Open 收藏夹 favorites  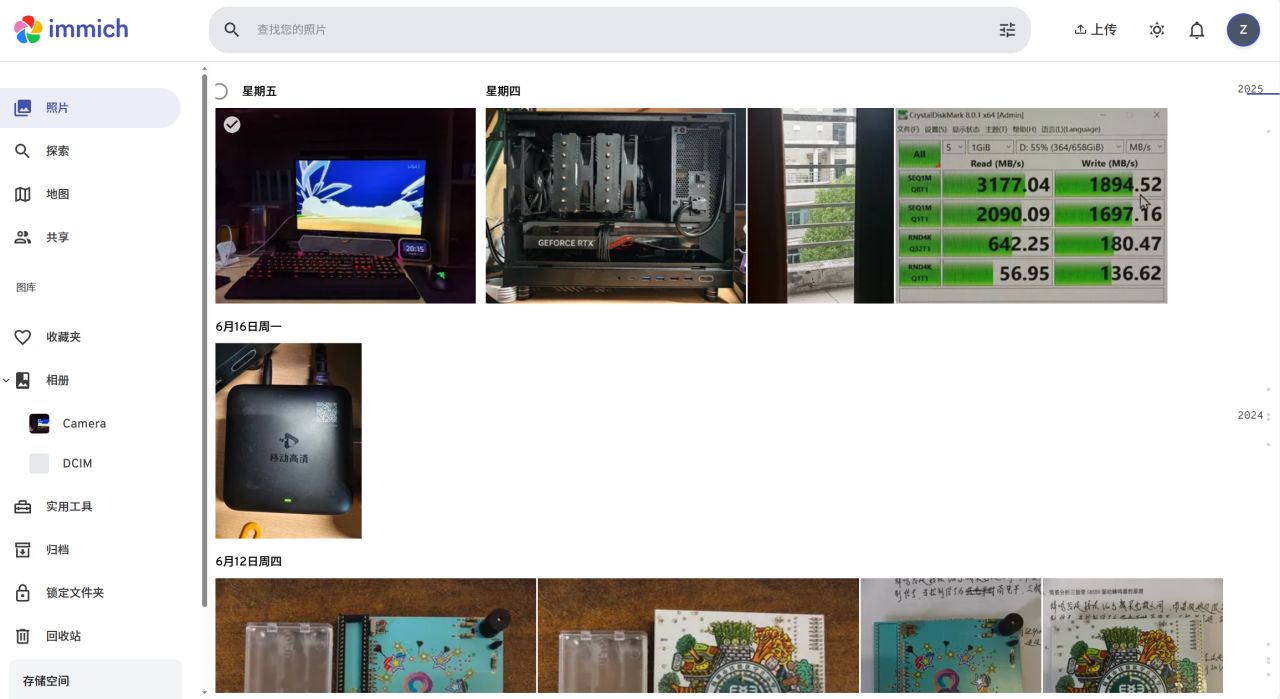pos(90,337)
